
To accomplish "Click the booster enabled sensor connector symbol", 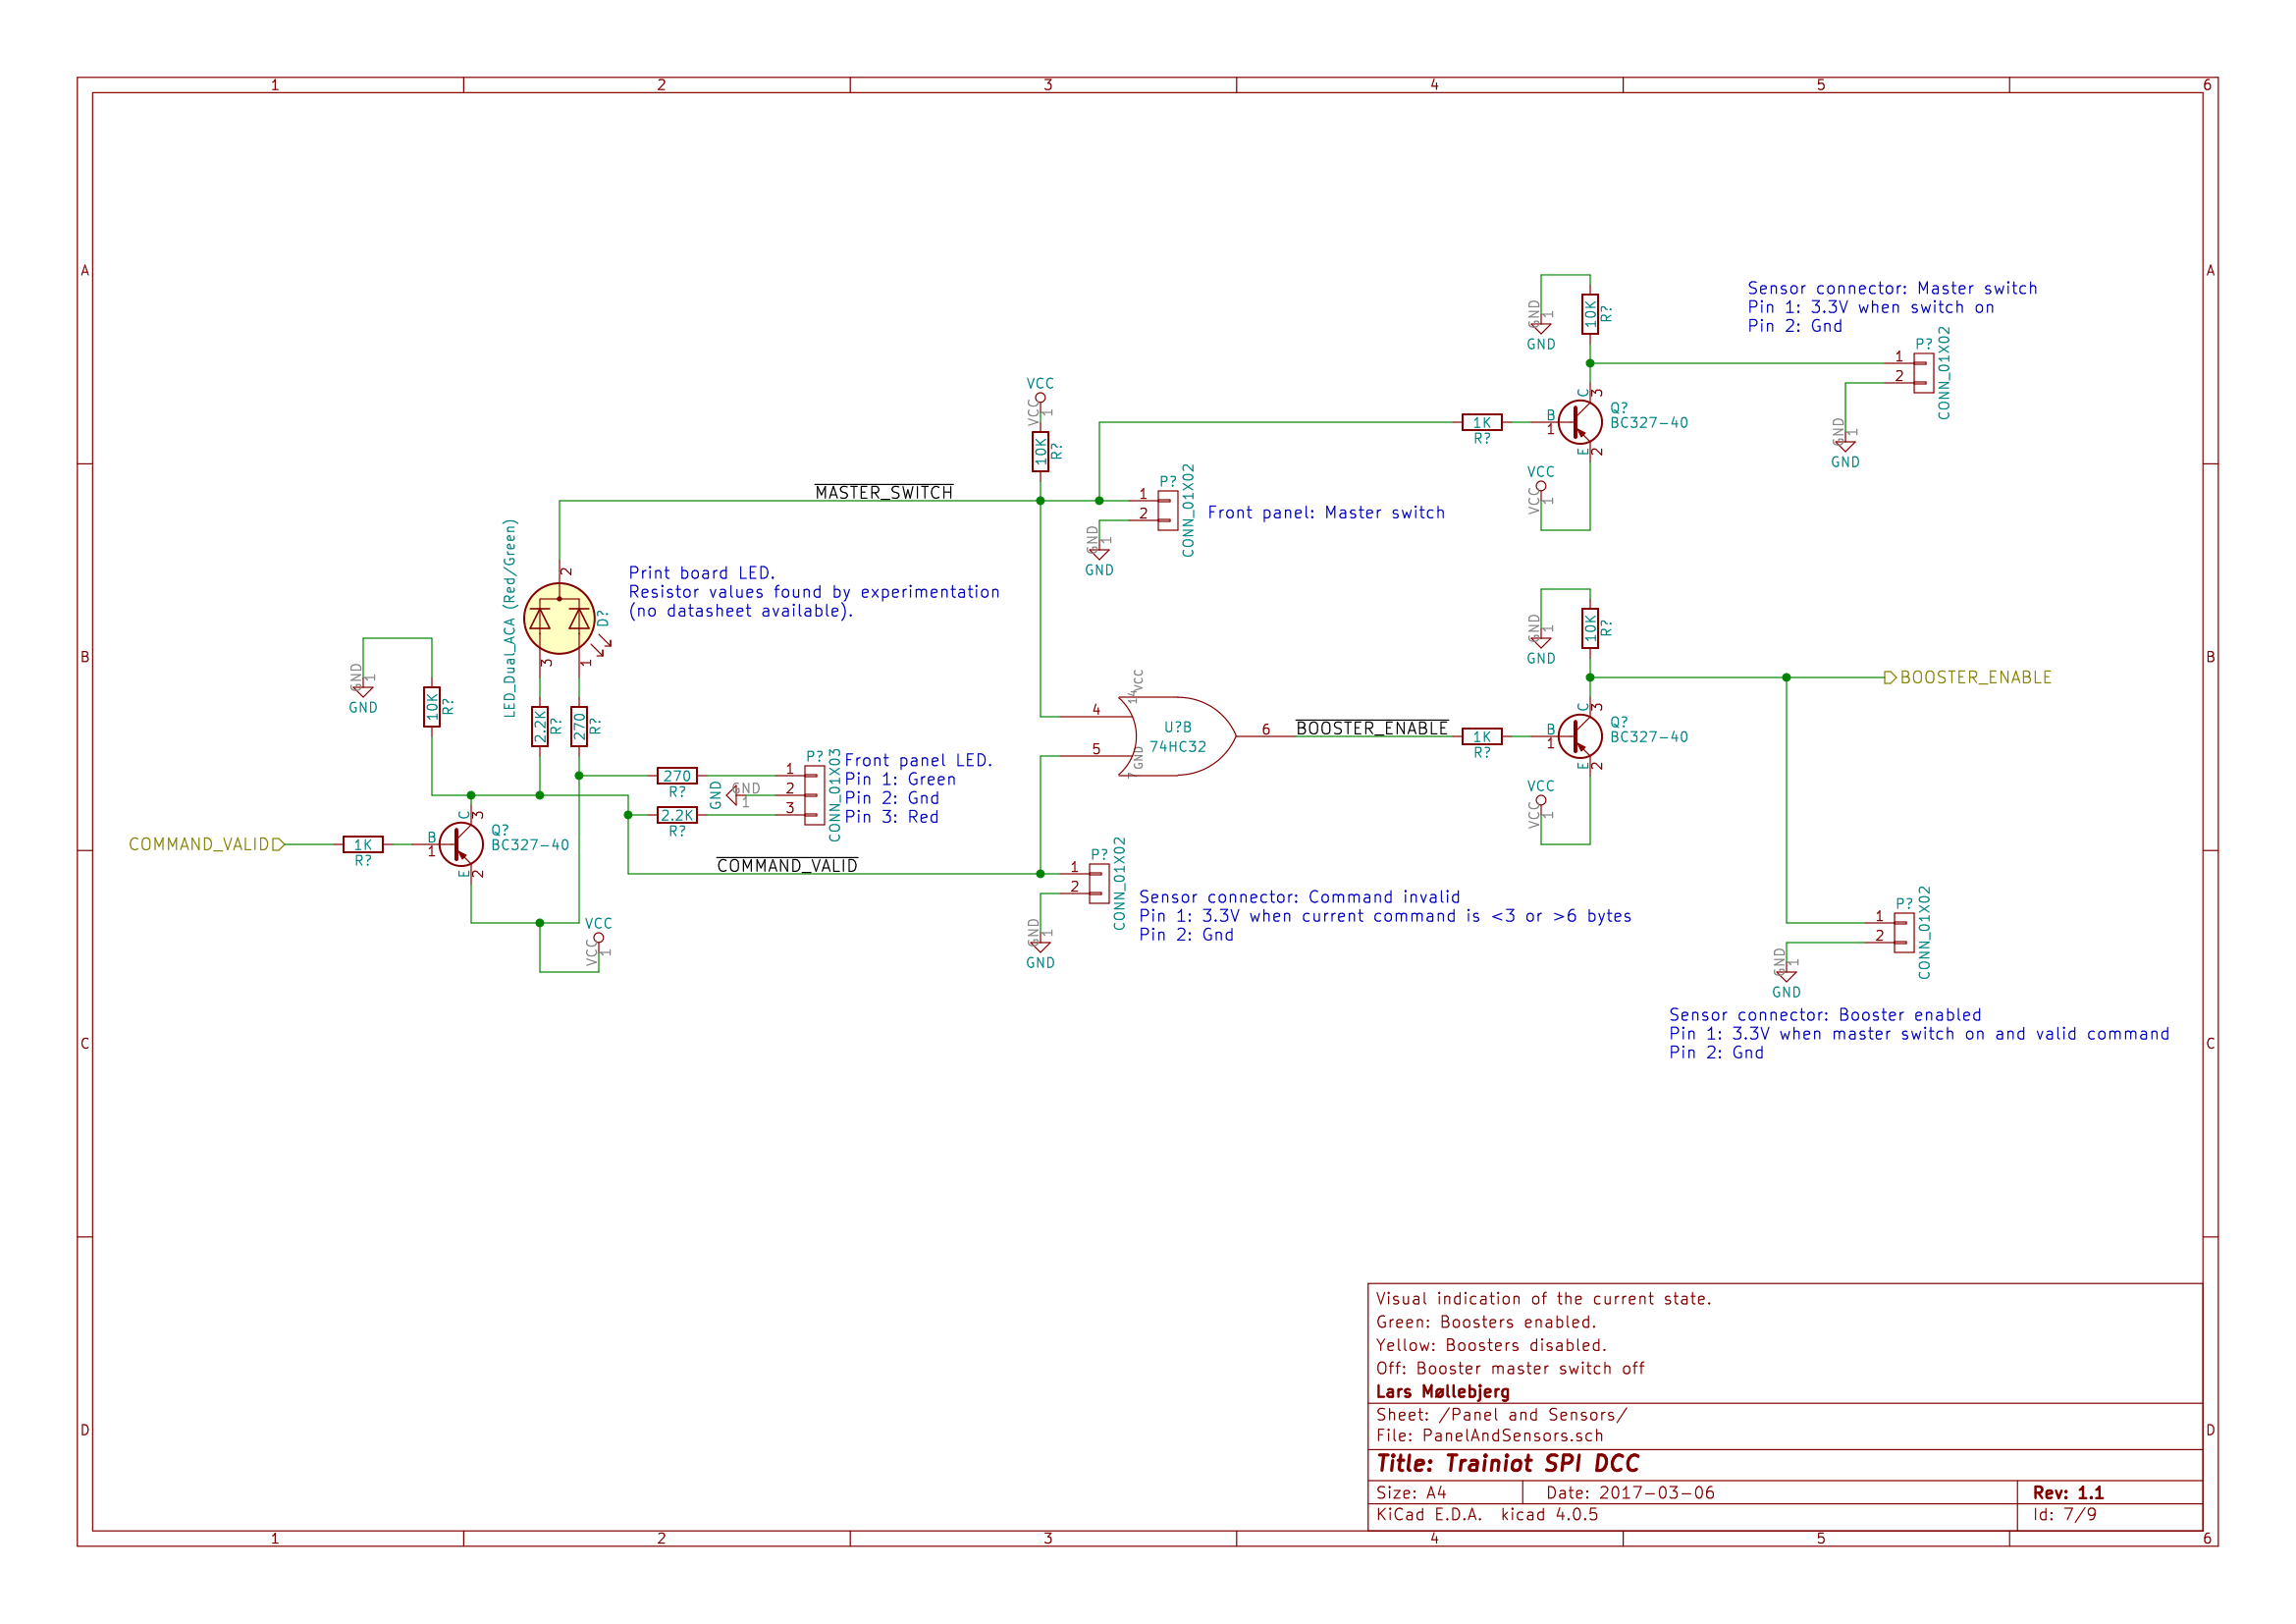I will pos(1904,933).
